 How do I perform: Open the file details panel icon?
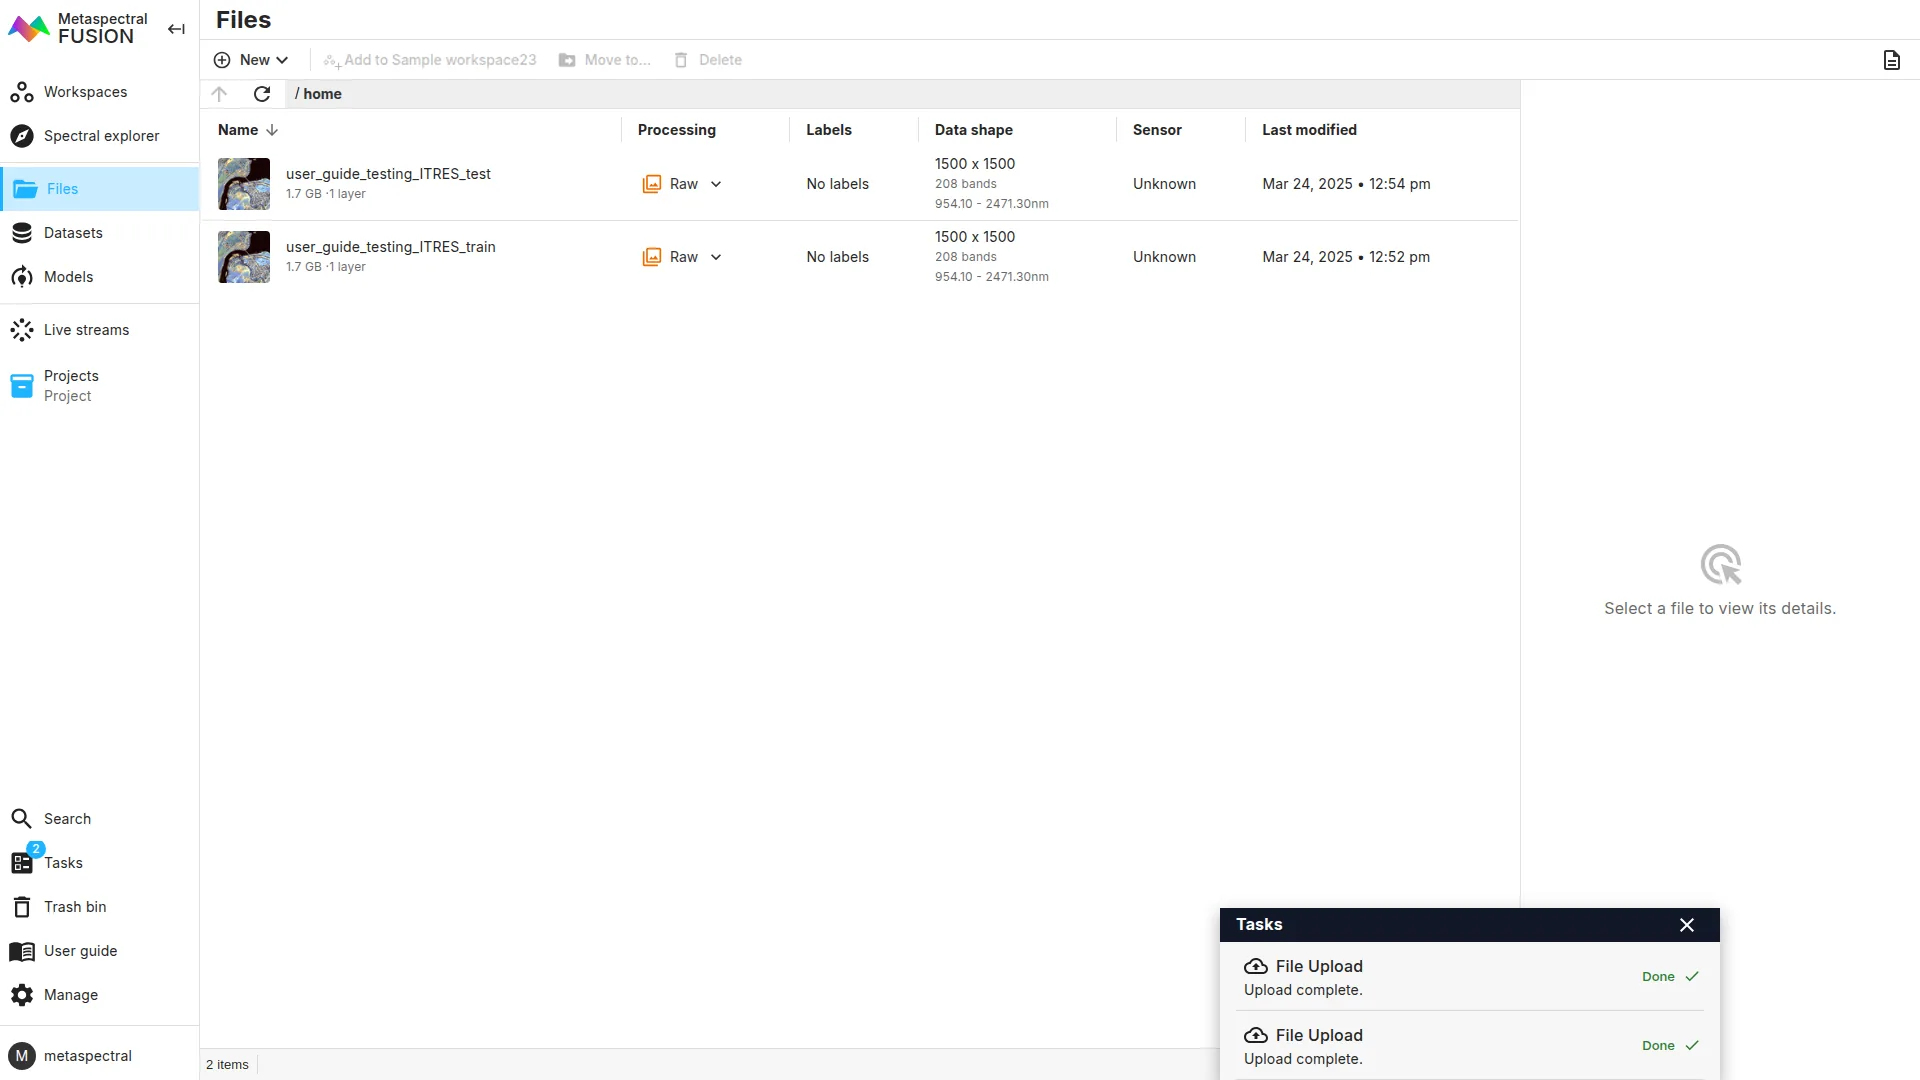(1891, 60)
